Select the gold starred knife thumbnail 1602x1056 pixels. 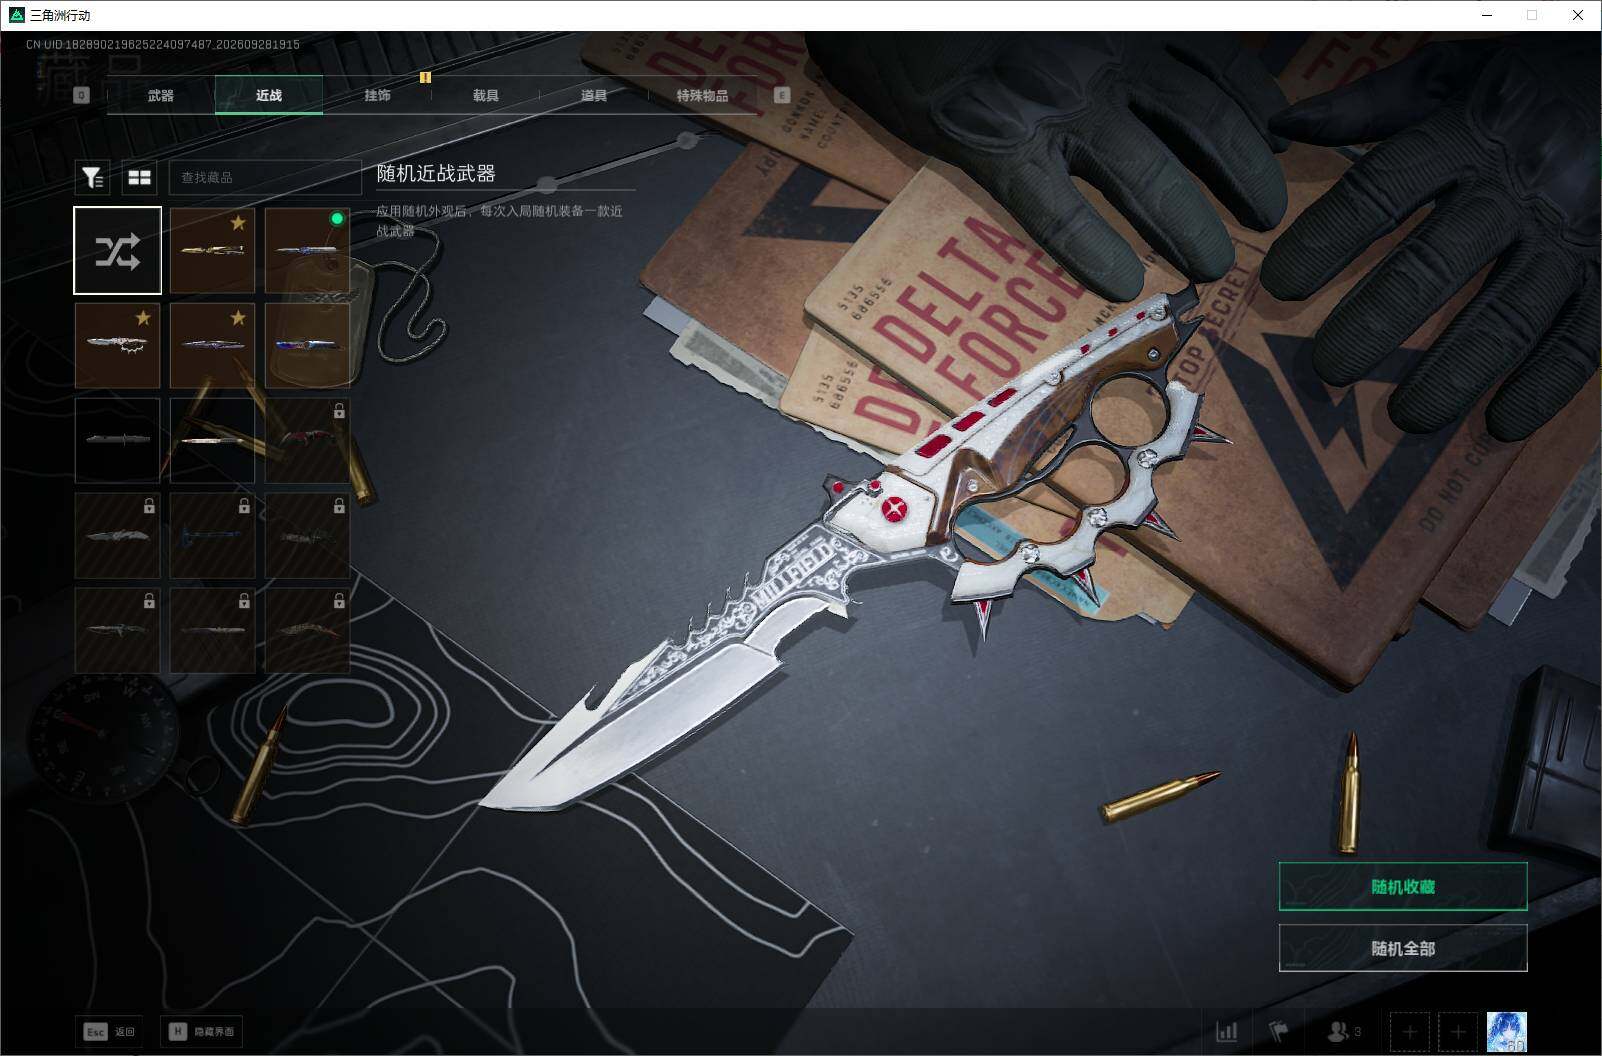(x=212, y=250)
